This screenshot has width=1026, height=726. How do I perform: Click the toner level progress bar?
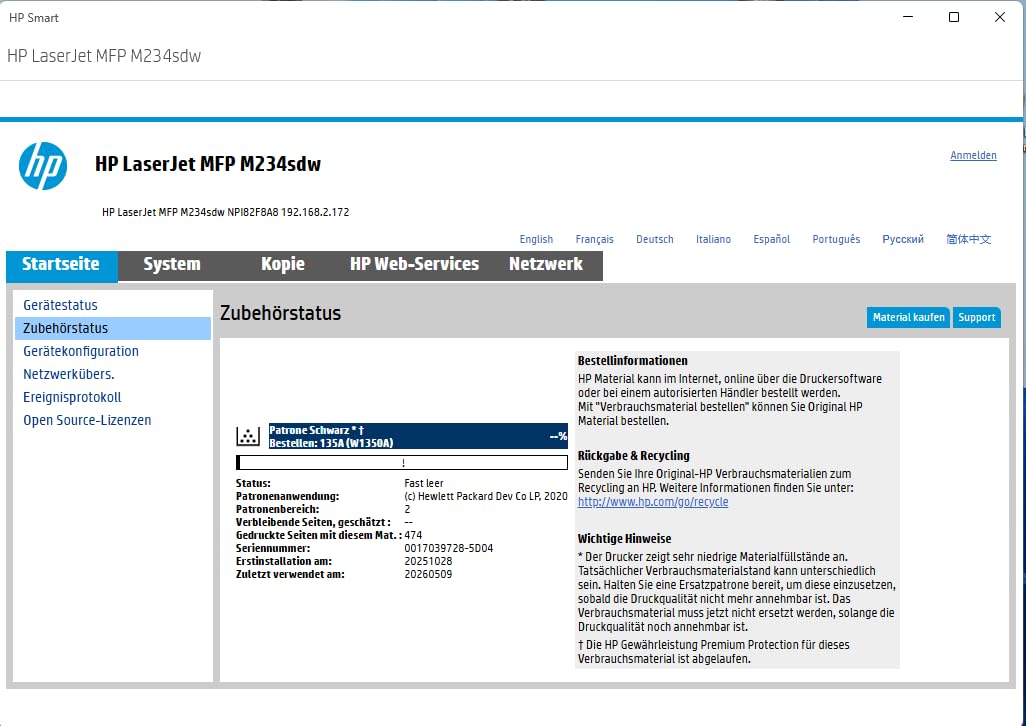point(402,462)
